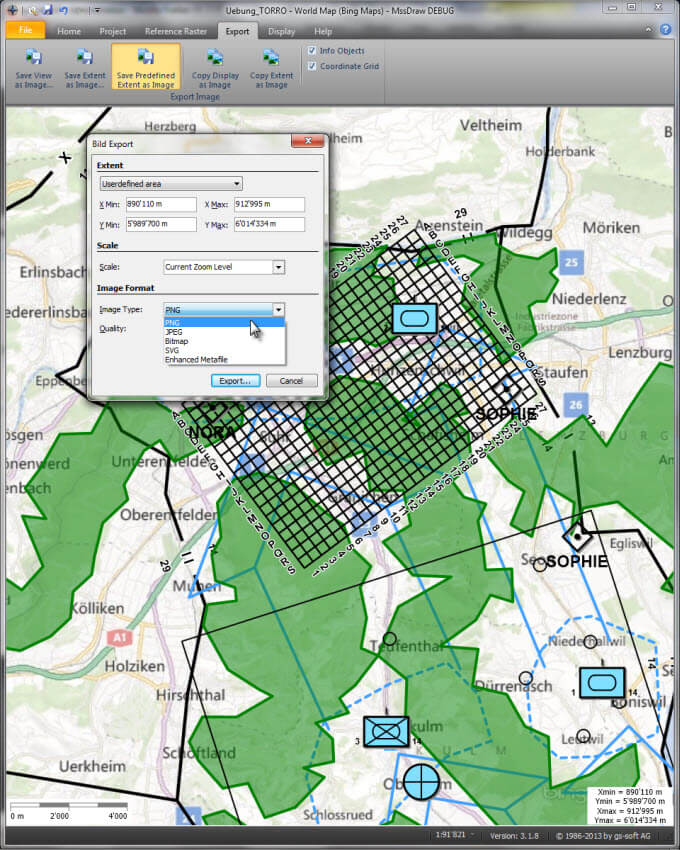The image size is (680, 850).
Task: Select the blue circle-with-cross symbol near Schlossrued
Action: pos(422,782)
